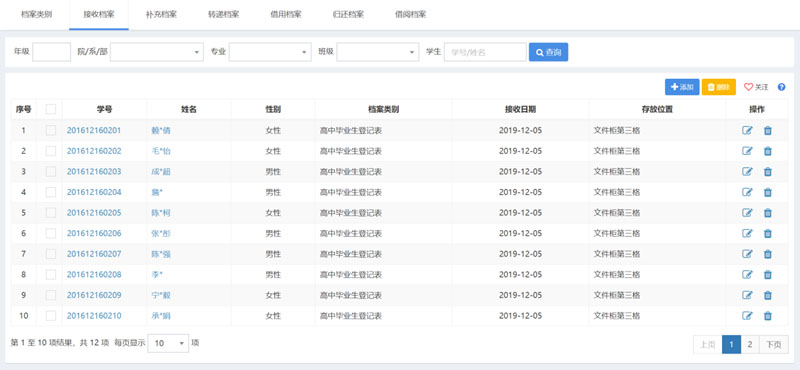The height and width of the screenshot is (370, 800).
Task: Edit the record of student 201612160205
Action: pos(747,213)
